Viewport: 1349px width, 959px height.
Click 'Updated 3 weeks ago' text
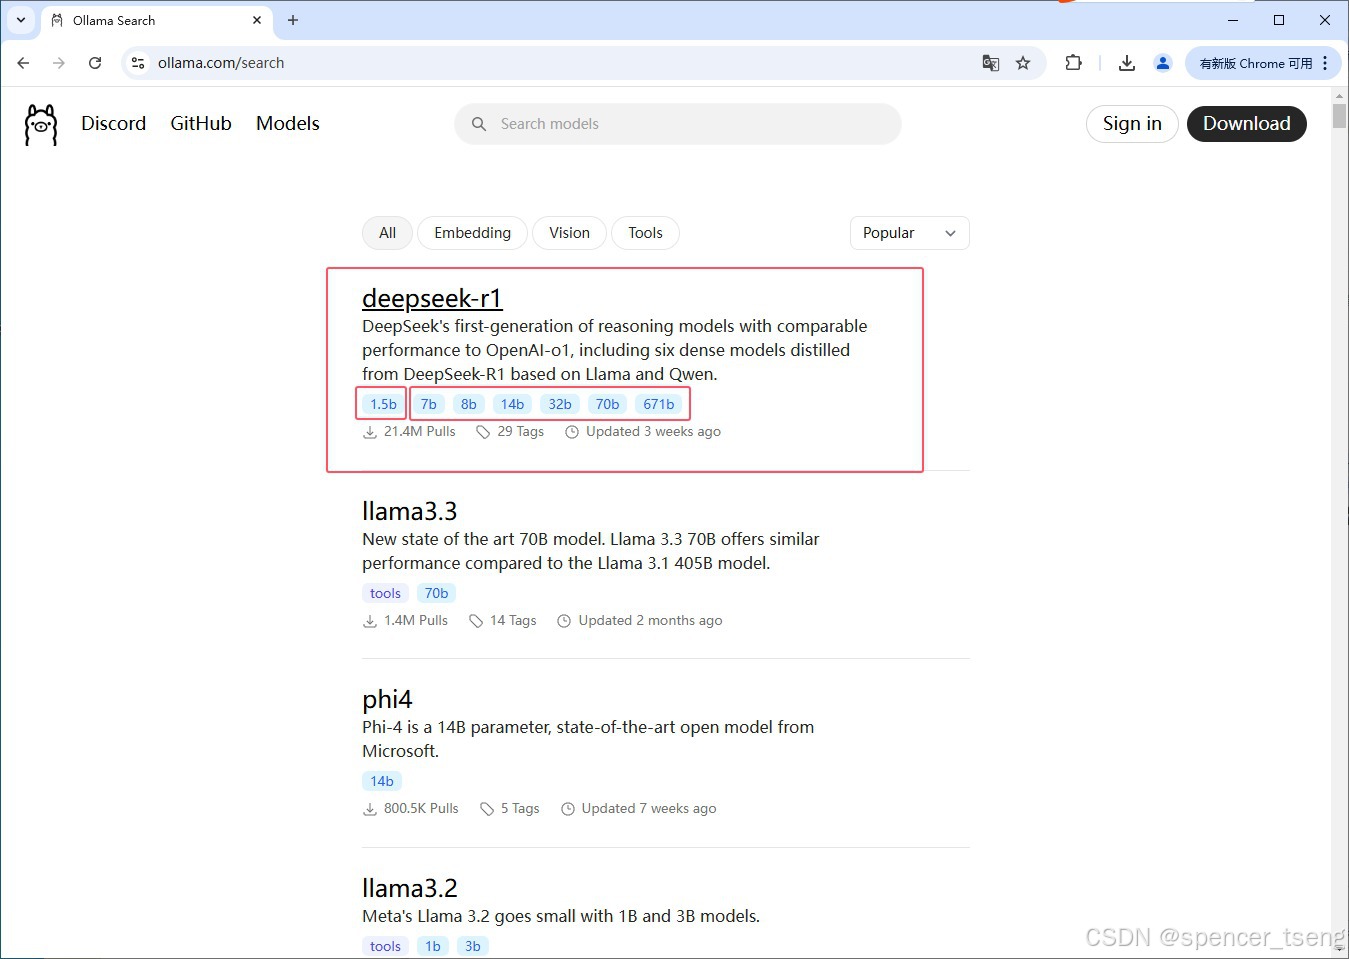653,432
